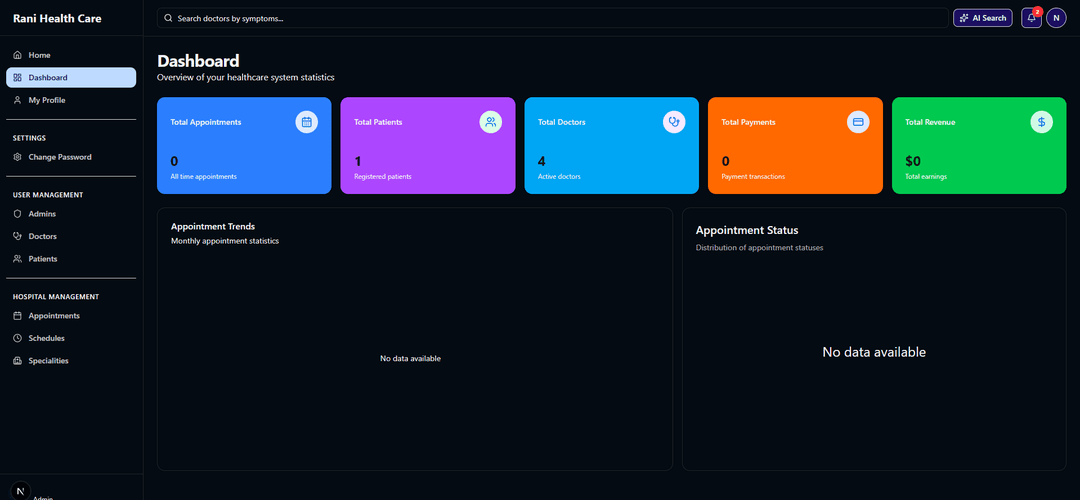Navigate to Admins under User Management
This screenshot has height=500, width=1080.
pos(42,214)
